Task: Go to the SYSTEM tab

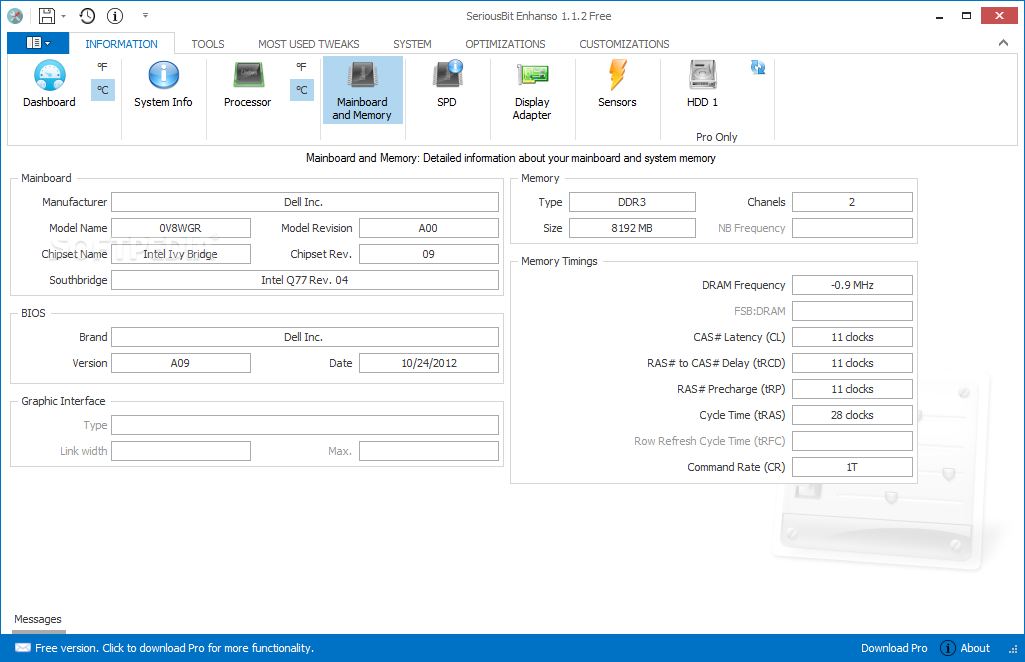Action: click(412, 44)
